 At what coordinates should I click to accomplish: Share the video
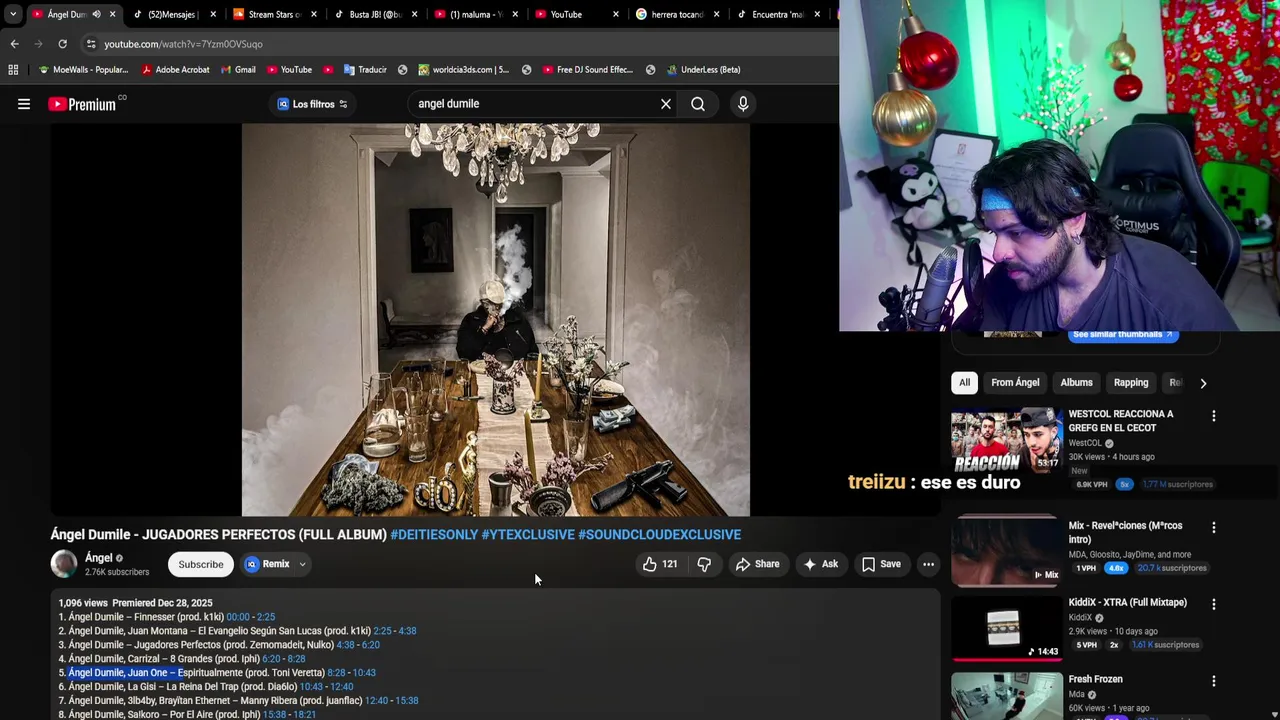coord(757,564)
